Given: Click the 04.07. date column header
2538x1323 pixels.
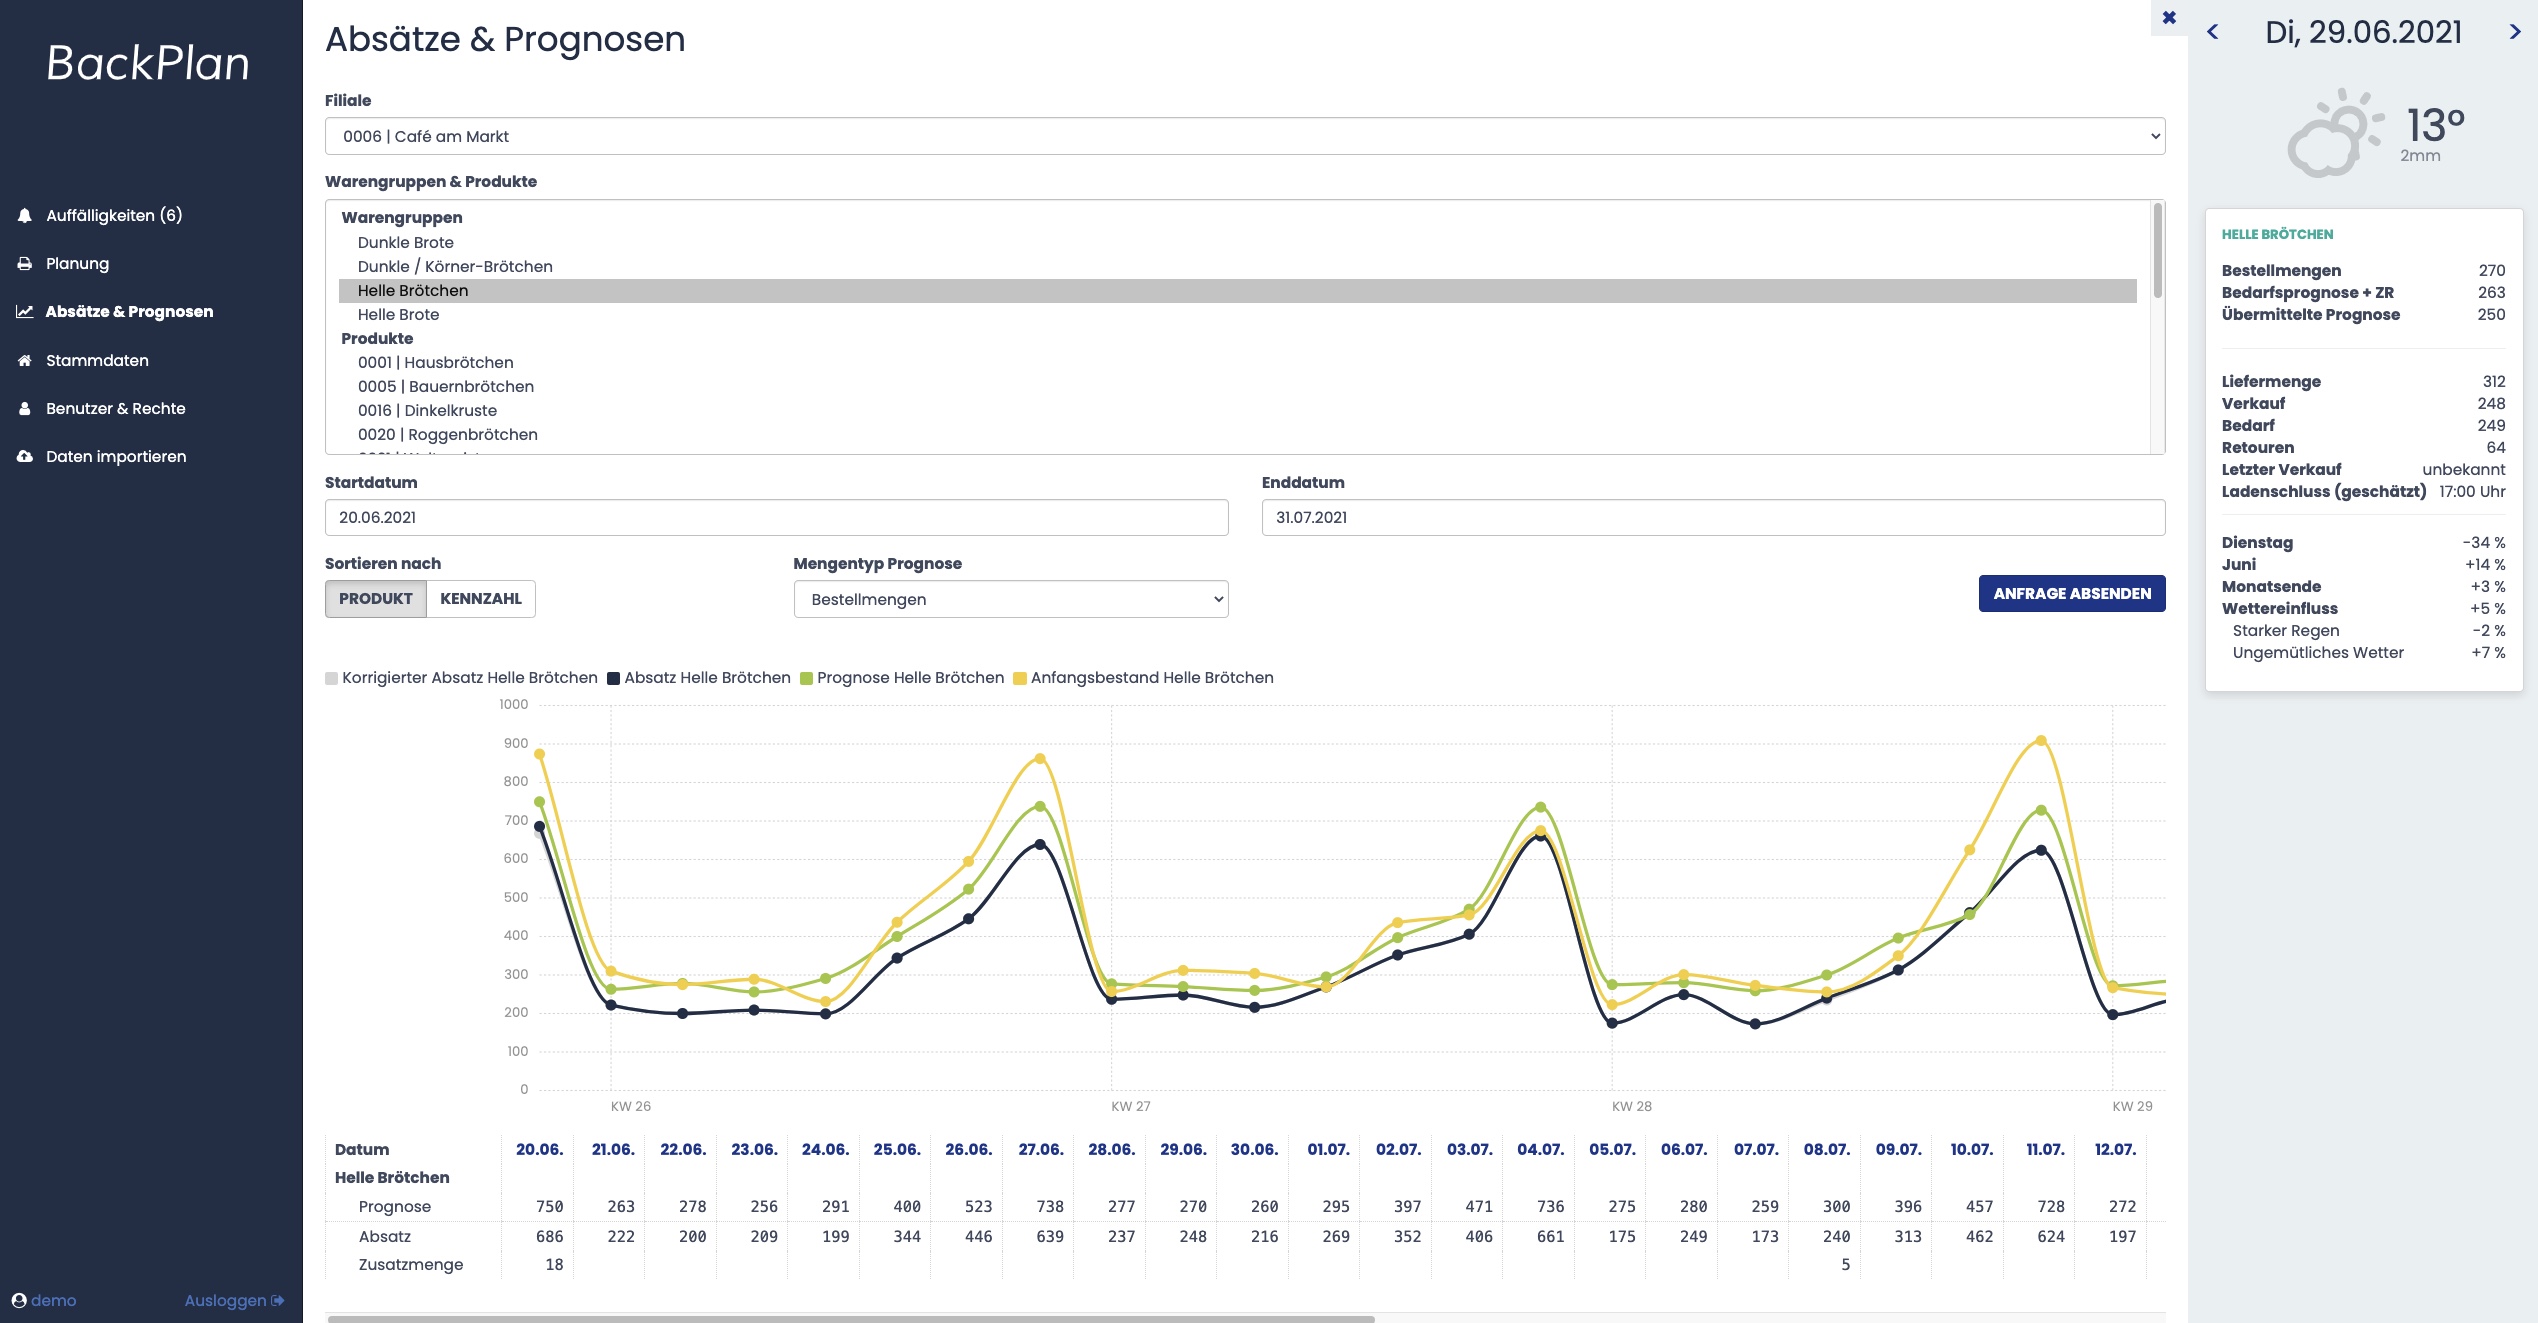Looking at the screenshot, I should [1541, 1149].
